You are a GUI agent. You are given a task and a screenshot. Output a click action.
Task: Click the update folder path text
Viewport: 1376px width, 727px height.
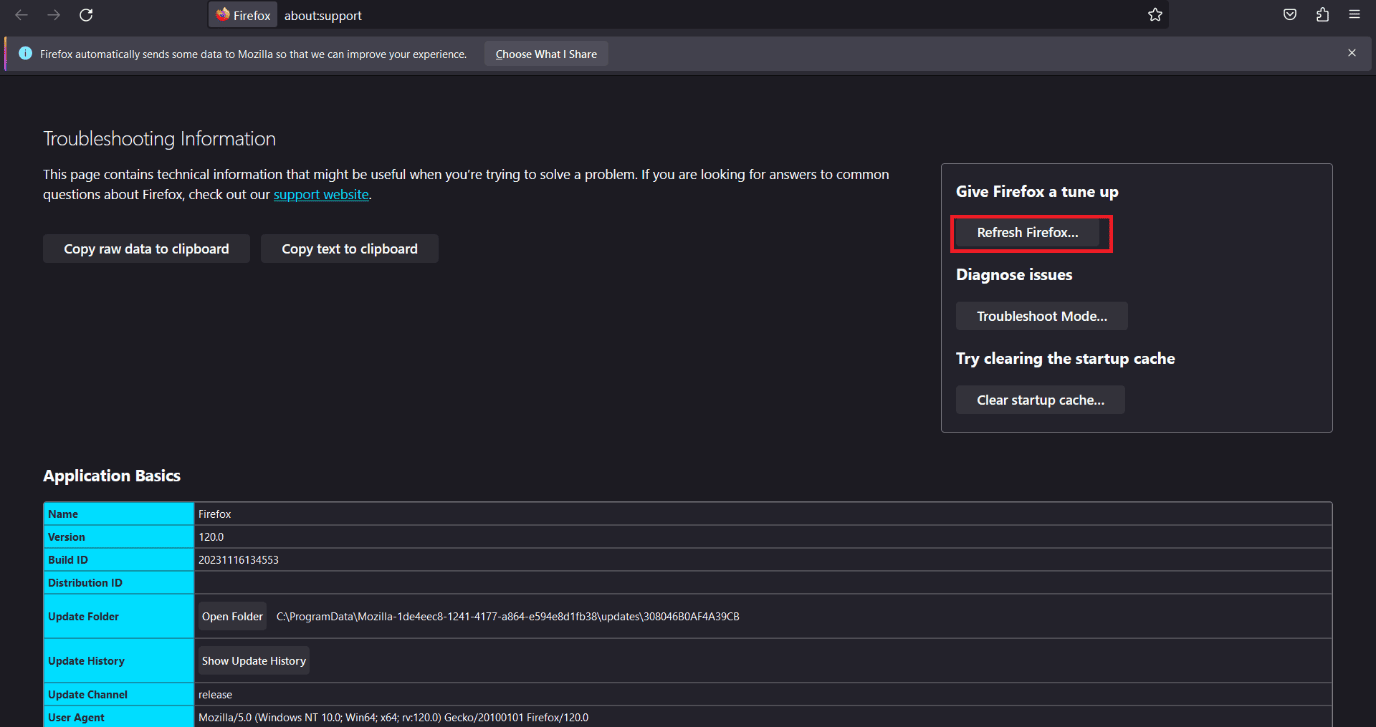click(508, 617)
